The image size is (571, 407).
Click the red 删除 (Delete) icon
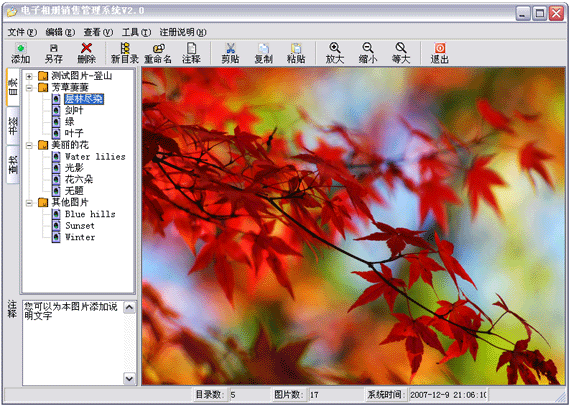point(86,53)
